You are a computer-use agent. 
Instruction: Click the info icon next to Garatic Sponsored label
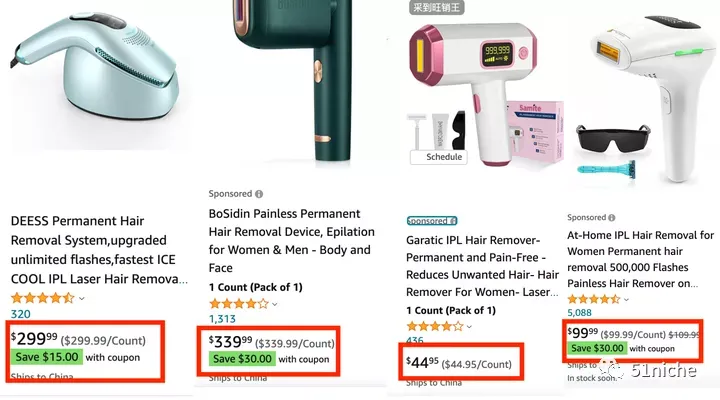click(453, 221)
